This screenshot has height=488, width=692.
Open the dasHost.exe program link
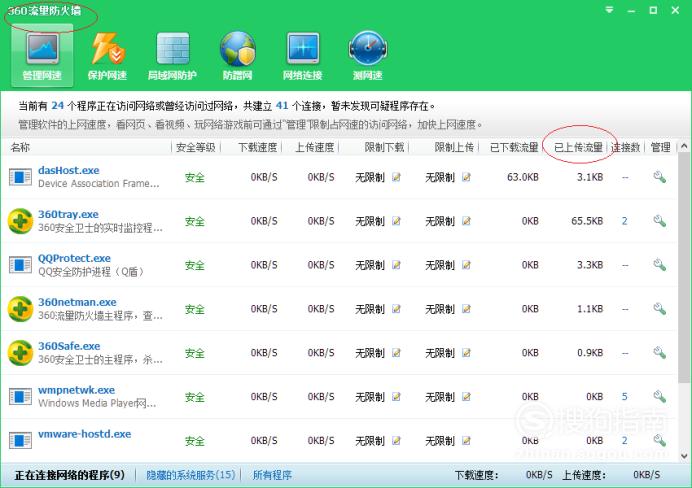[68, 170]
